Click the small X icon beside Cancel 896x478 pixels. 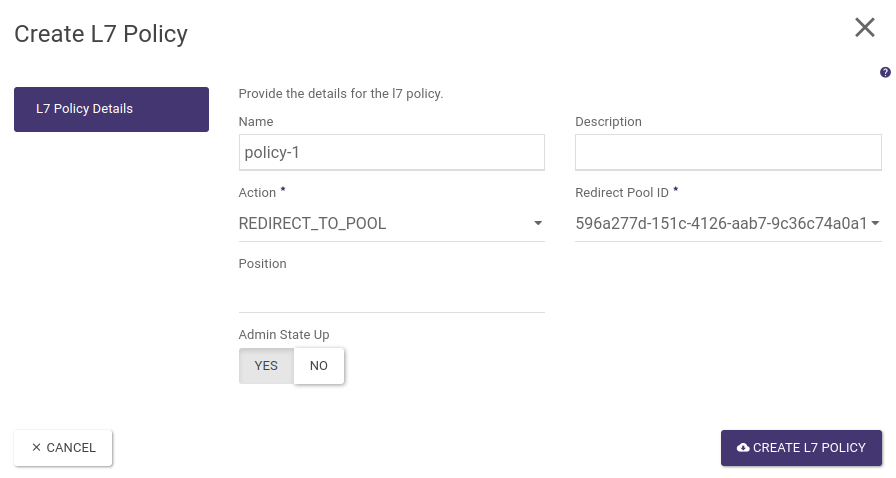click(x=37, y=448)
